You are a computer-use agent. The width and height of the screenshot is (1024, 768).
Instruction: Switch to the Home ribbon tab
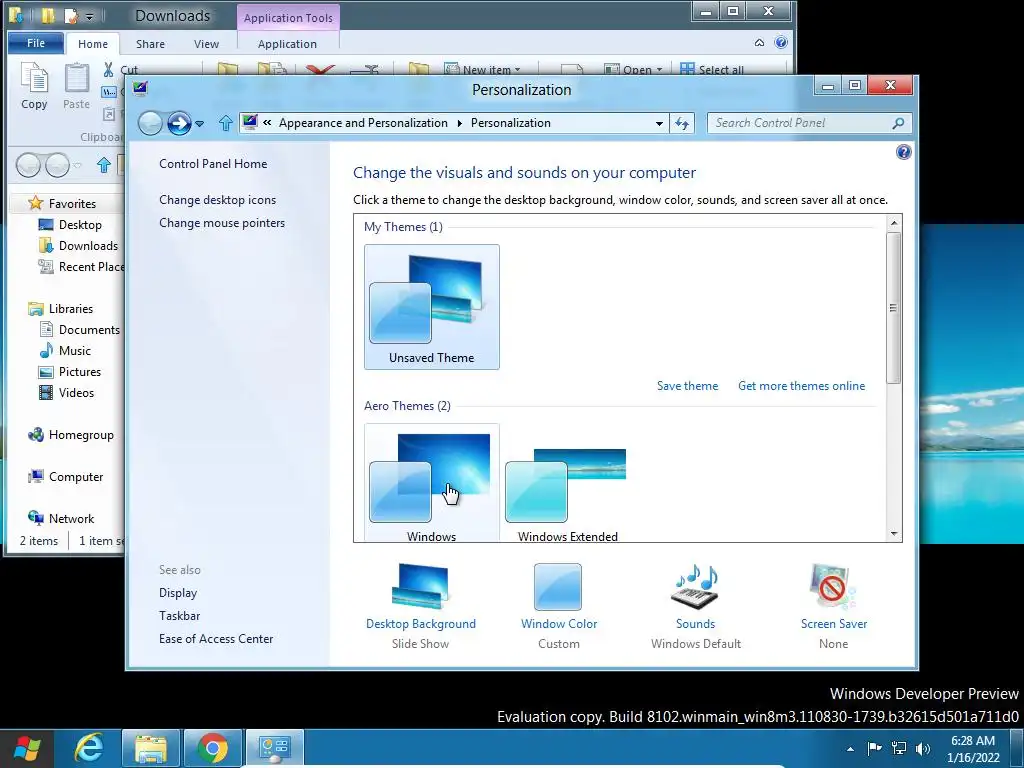point(93,44)
